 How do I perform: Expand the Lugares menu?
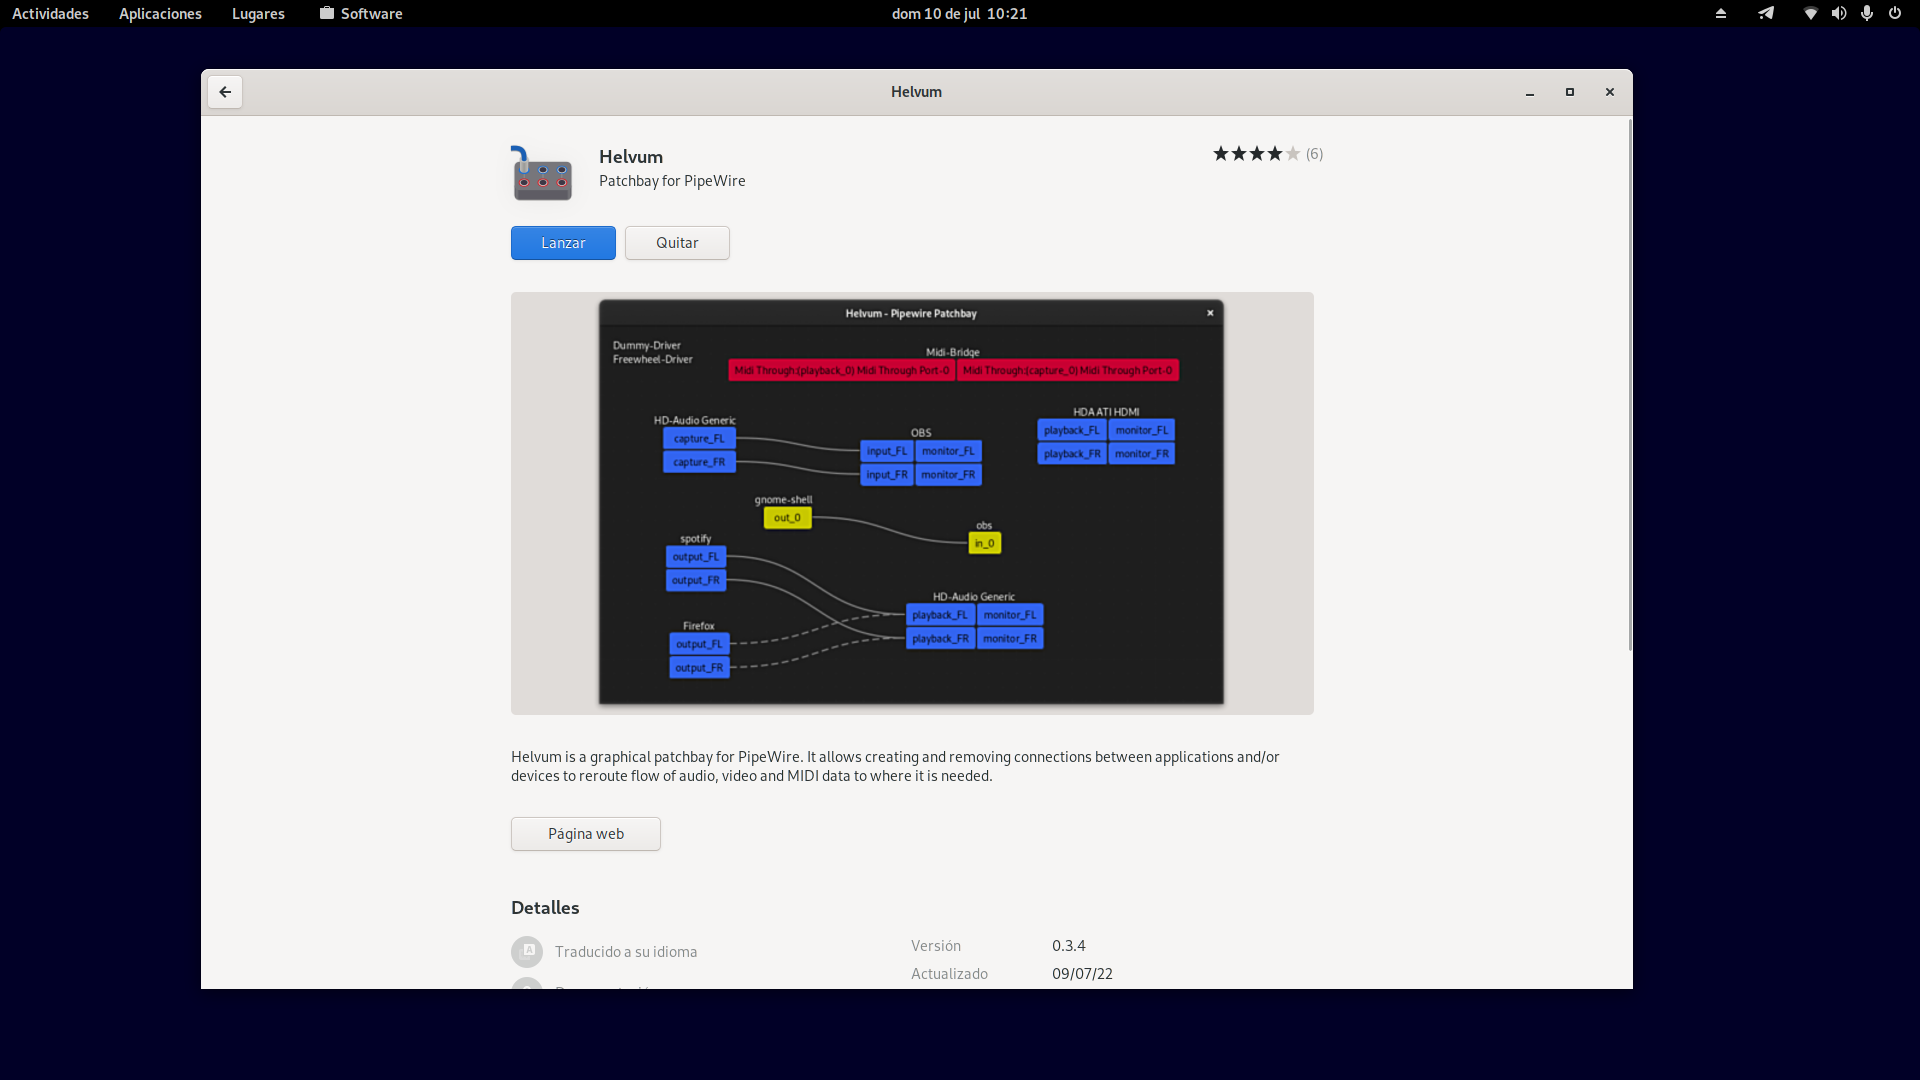258,14
